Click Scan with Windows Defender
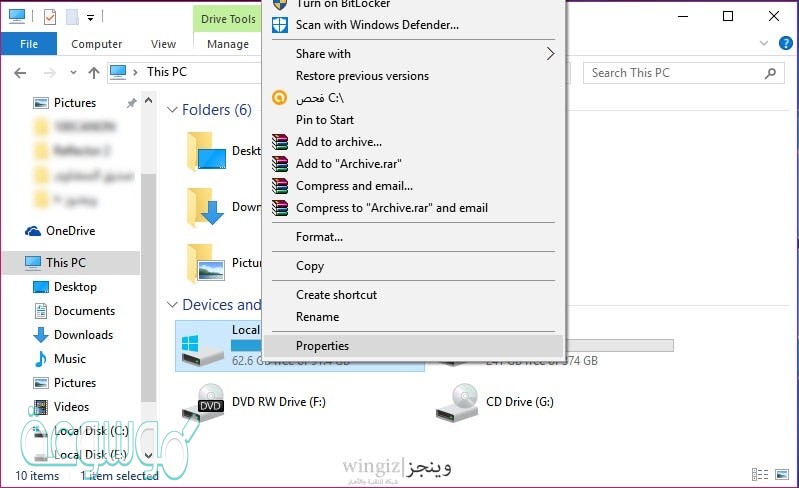Image resolution: width=799 pixels, height=488 pixels. (x=377, y=24)
